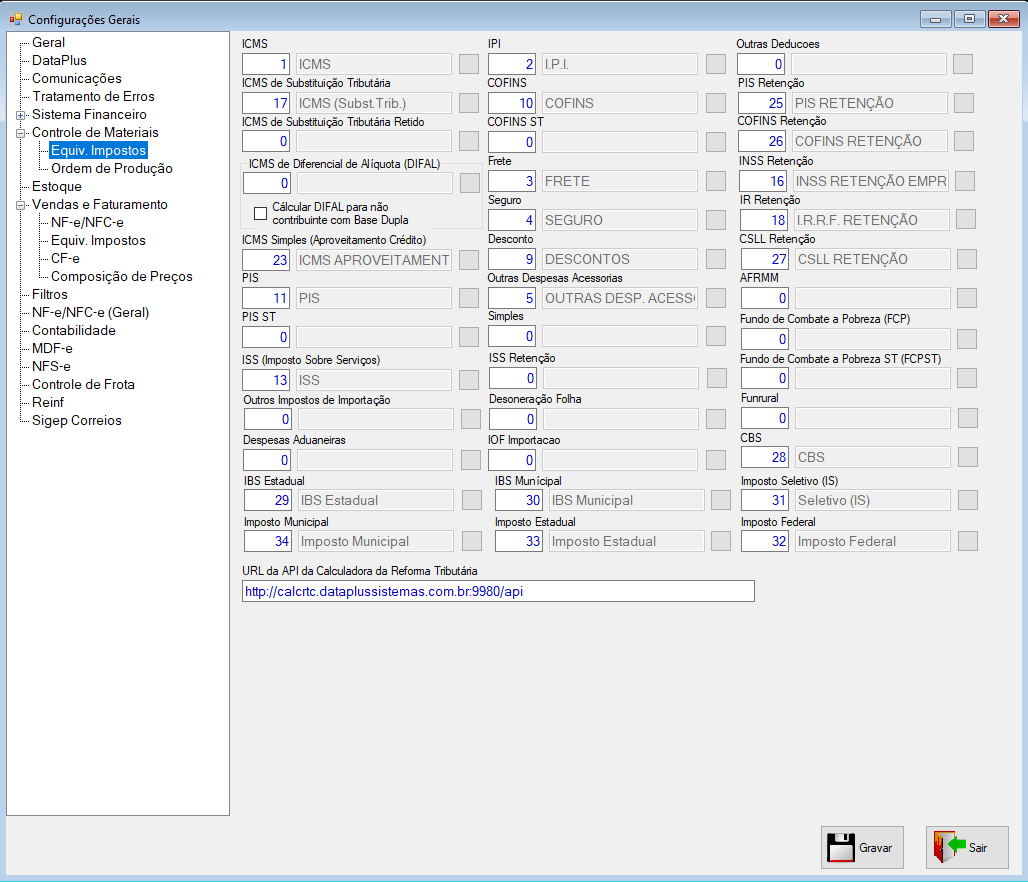The width and height of the screenshot is (1028, 882).
Task: Click the IPI code number field
Action: tap(512, 64)
